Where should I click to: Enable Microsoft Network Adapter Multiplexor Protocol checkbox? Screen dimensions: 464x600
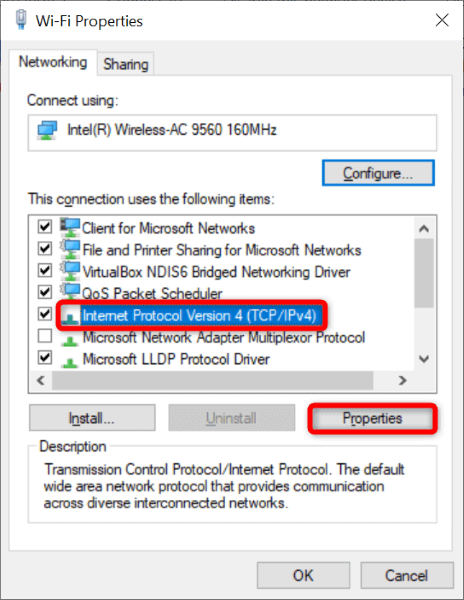[45, 336]
